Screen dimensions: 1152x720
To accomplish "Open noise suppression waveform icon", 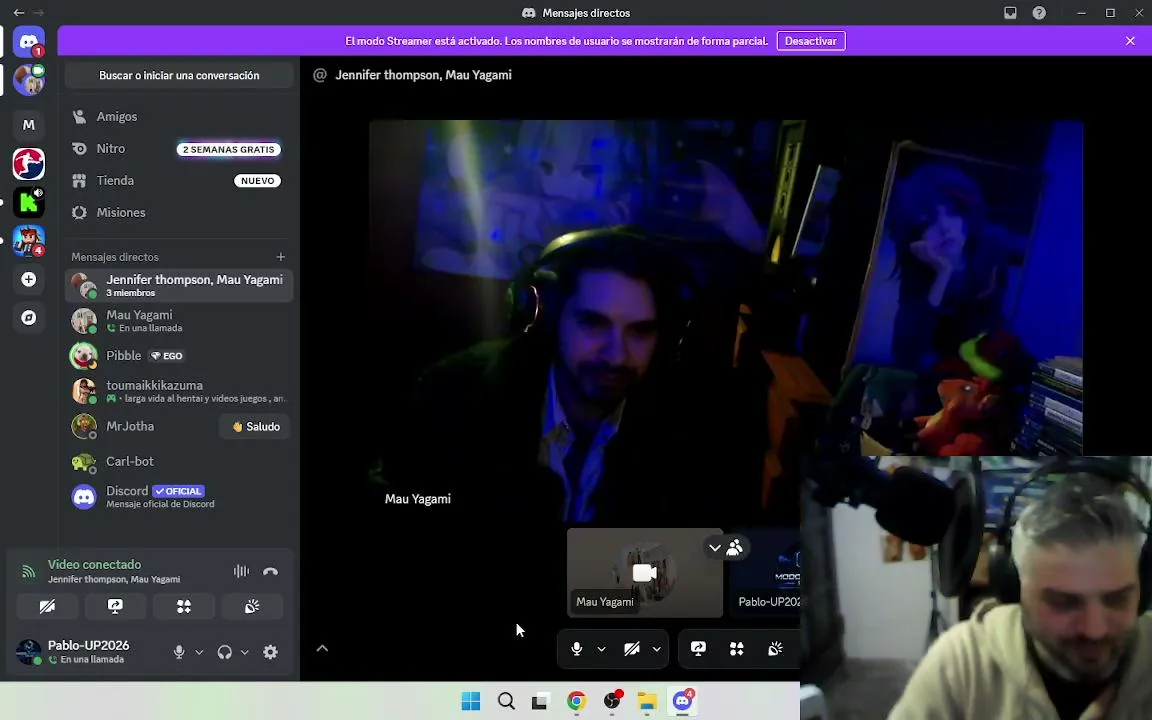I will pos(241,571).
